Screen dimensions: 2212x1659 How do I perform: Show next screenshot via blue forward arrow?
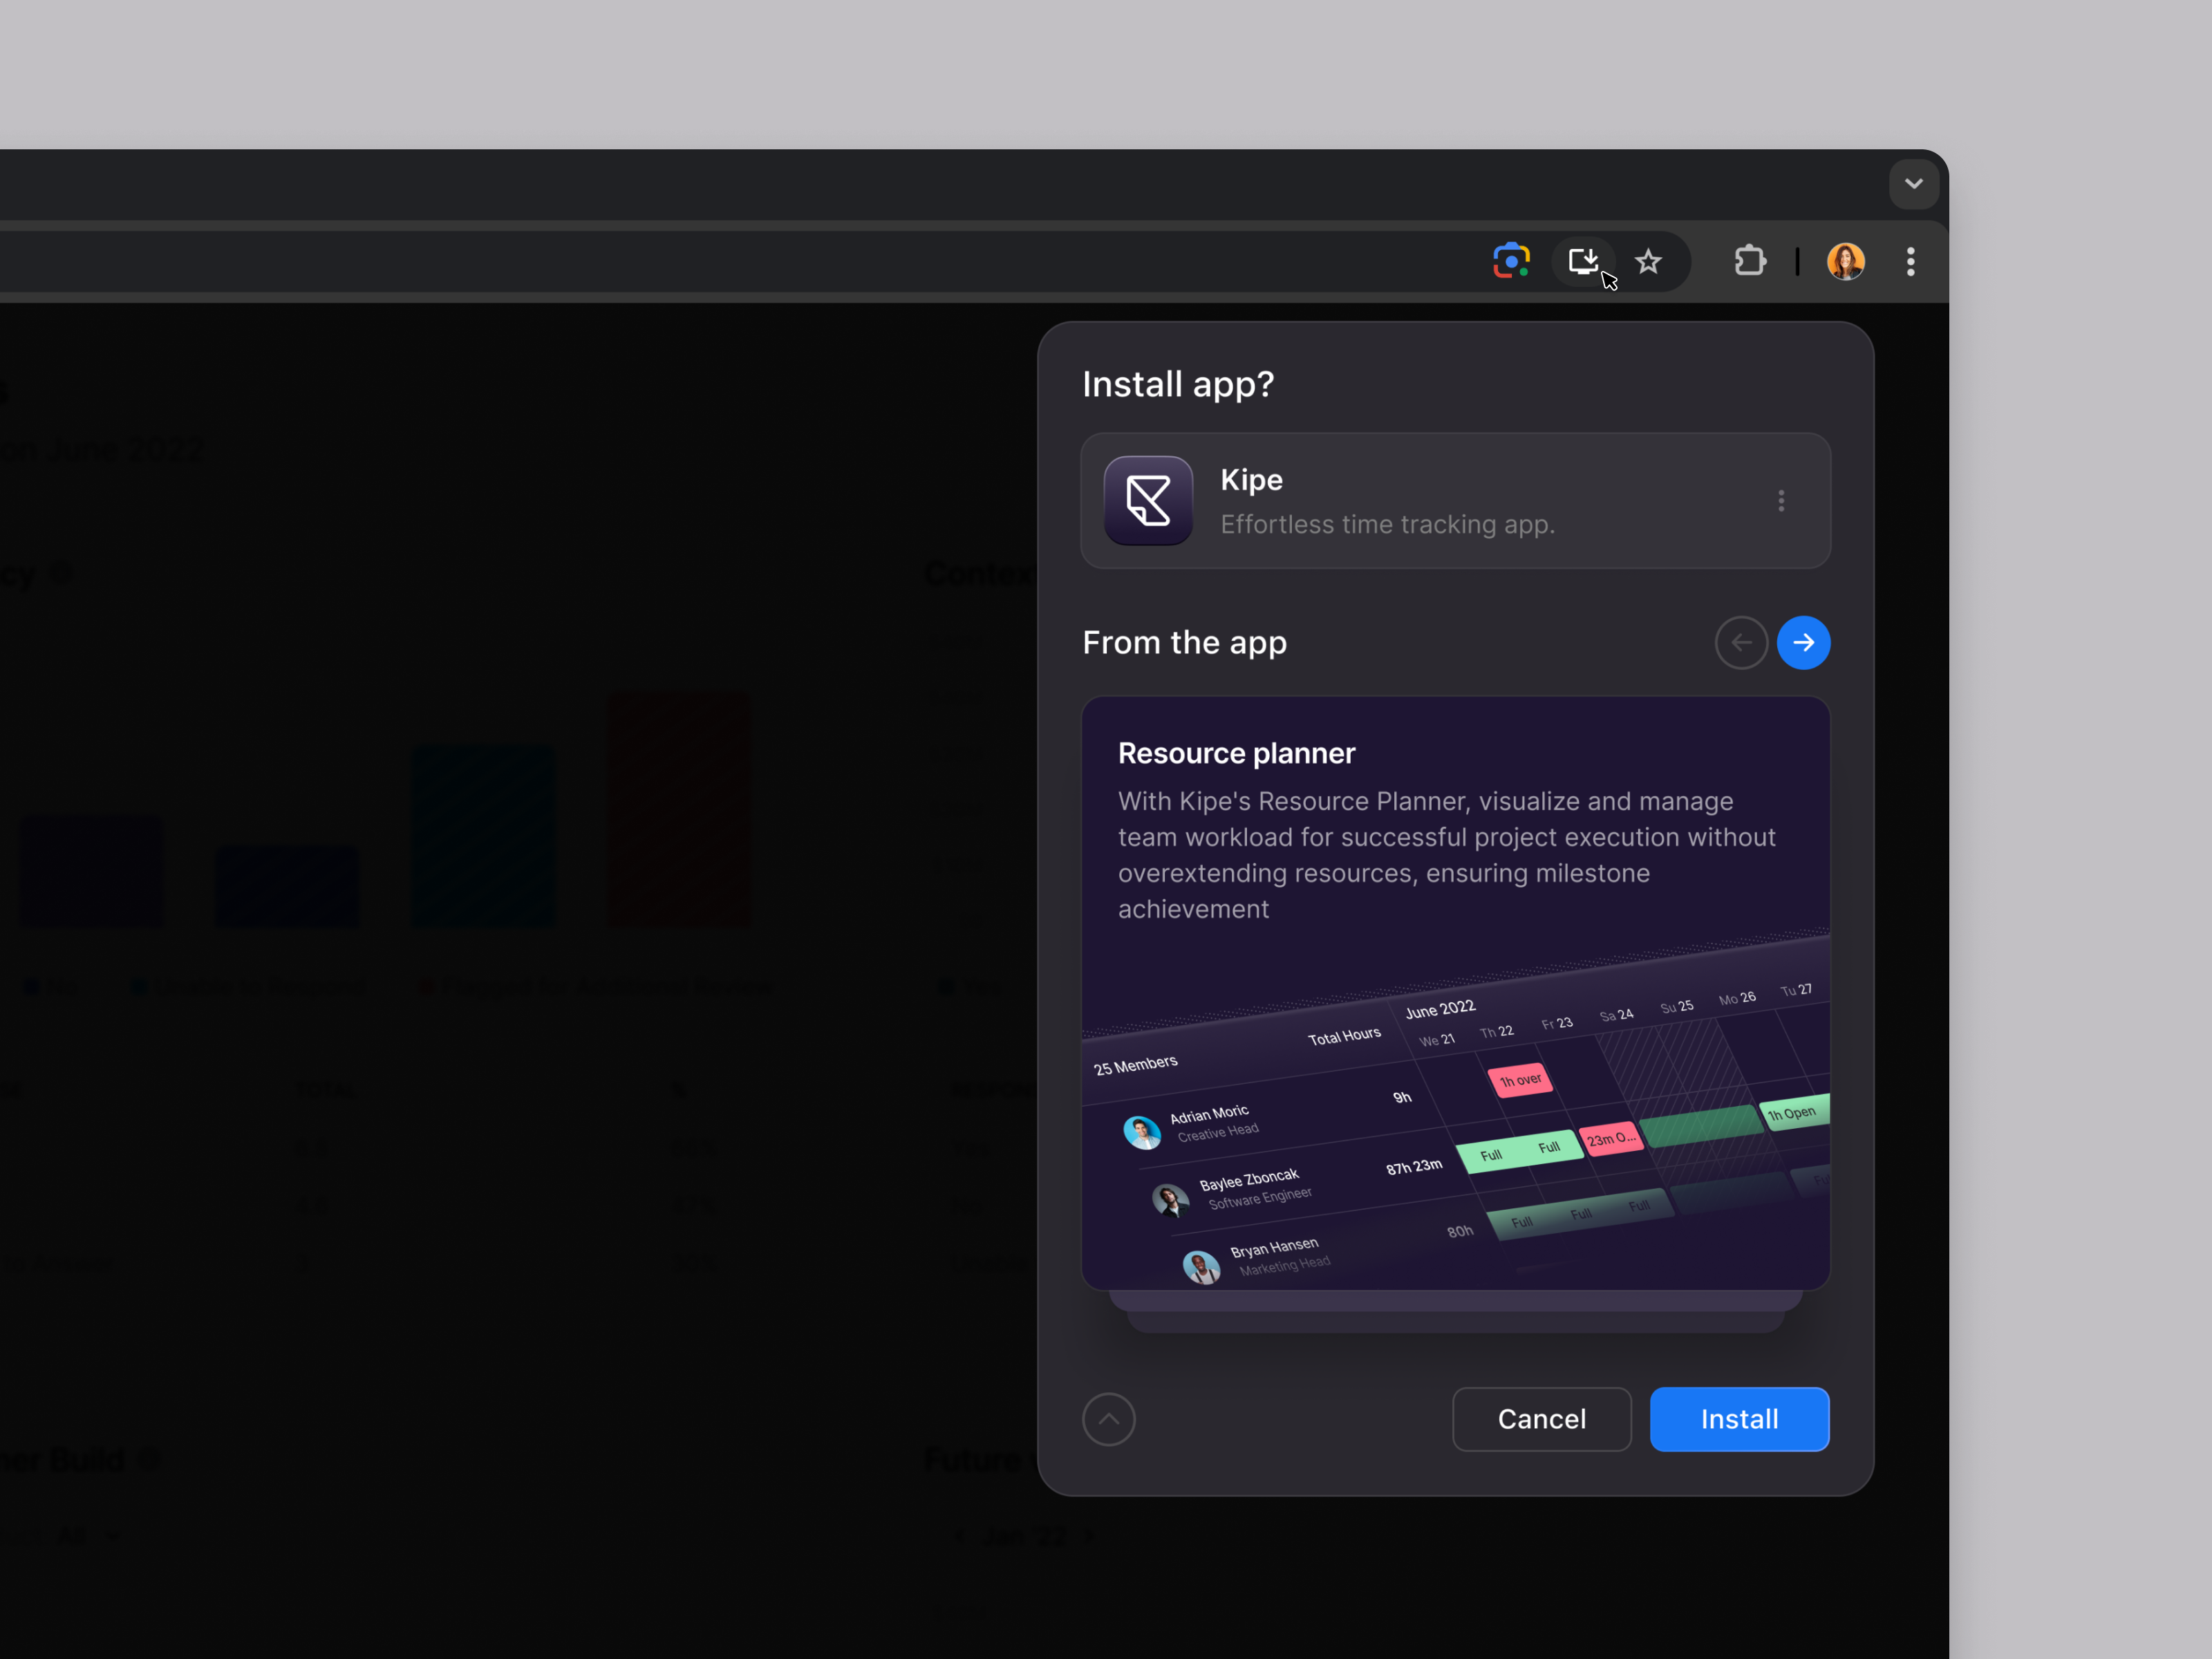[1803, 643]
